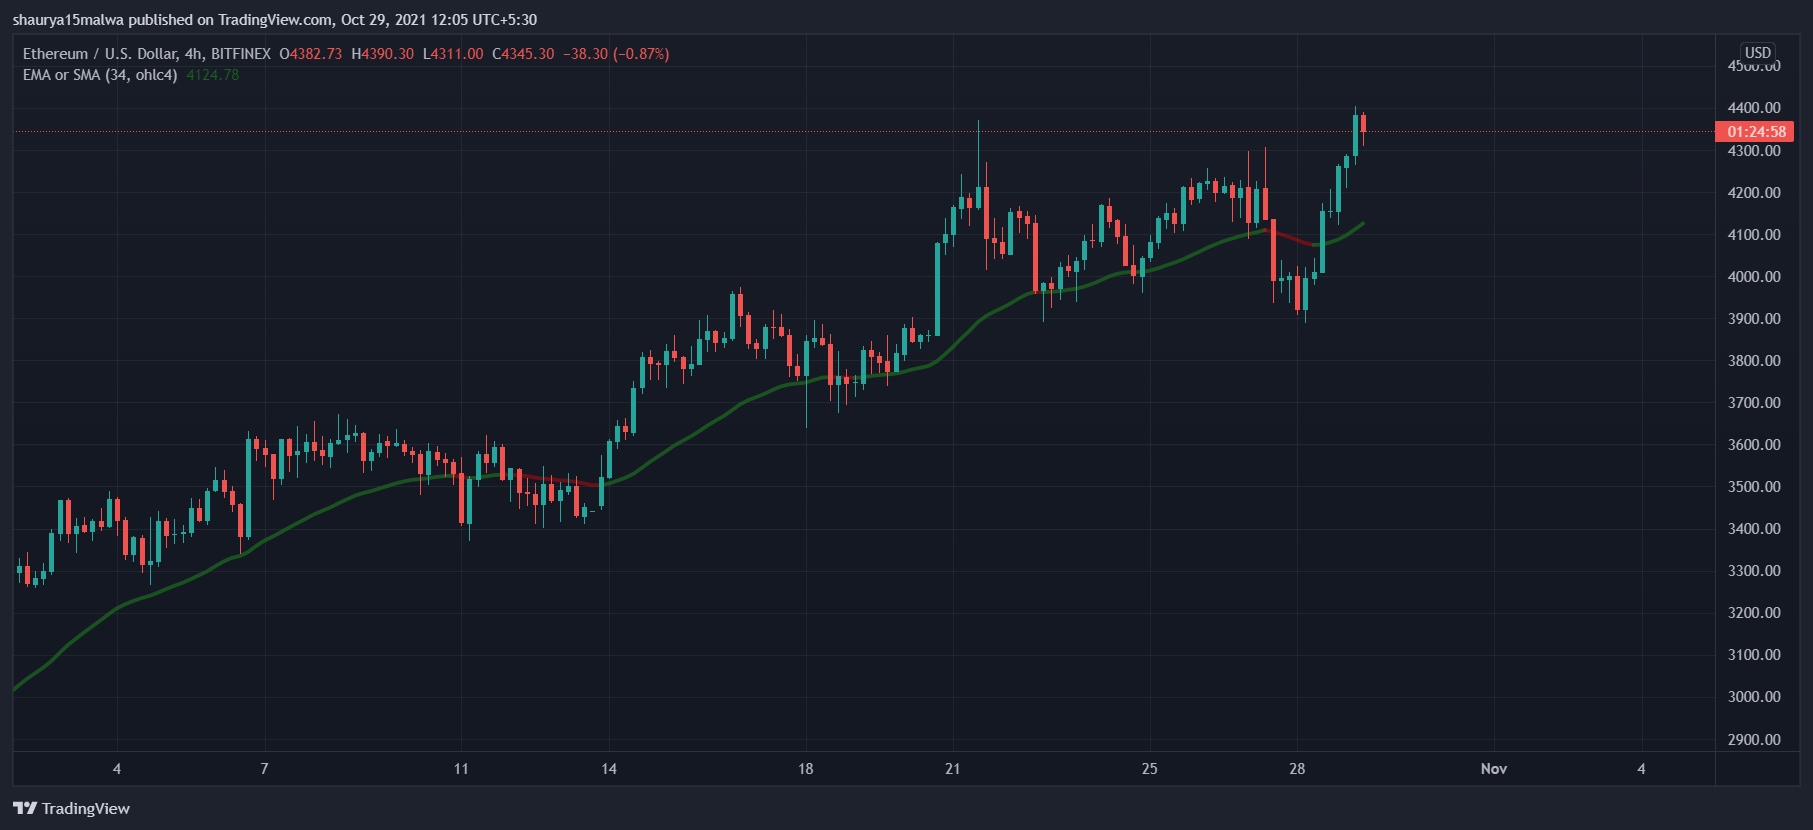Click the high price value H4390.30
This screenshot has height=830, width=1813.
click(382, 54)
